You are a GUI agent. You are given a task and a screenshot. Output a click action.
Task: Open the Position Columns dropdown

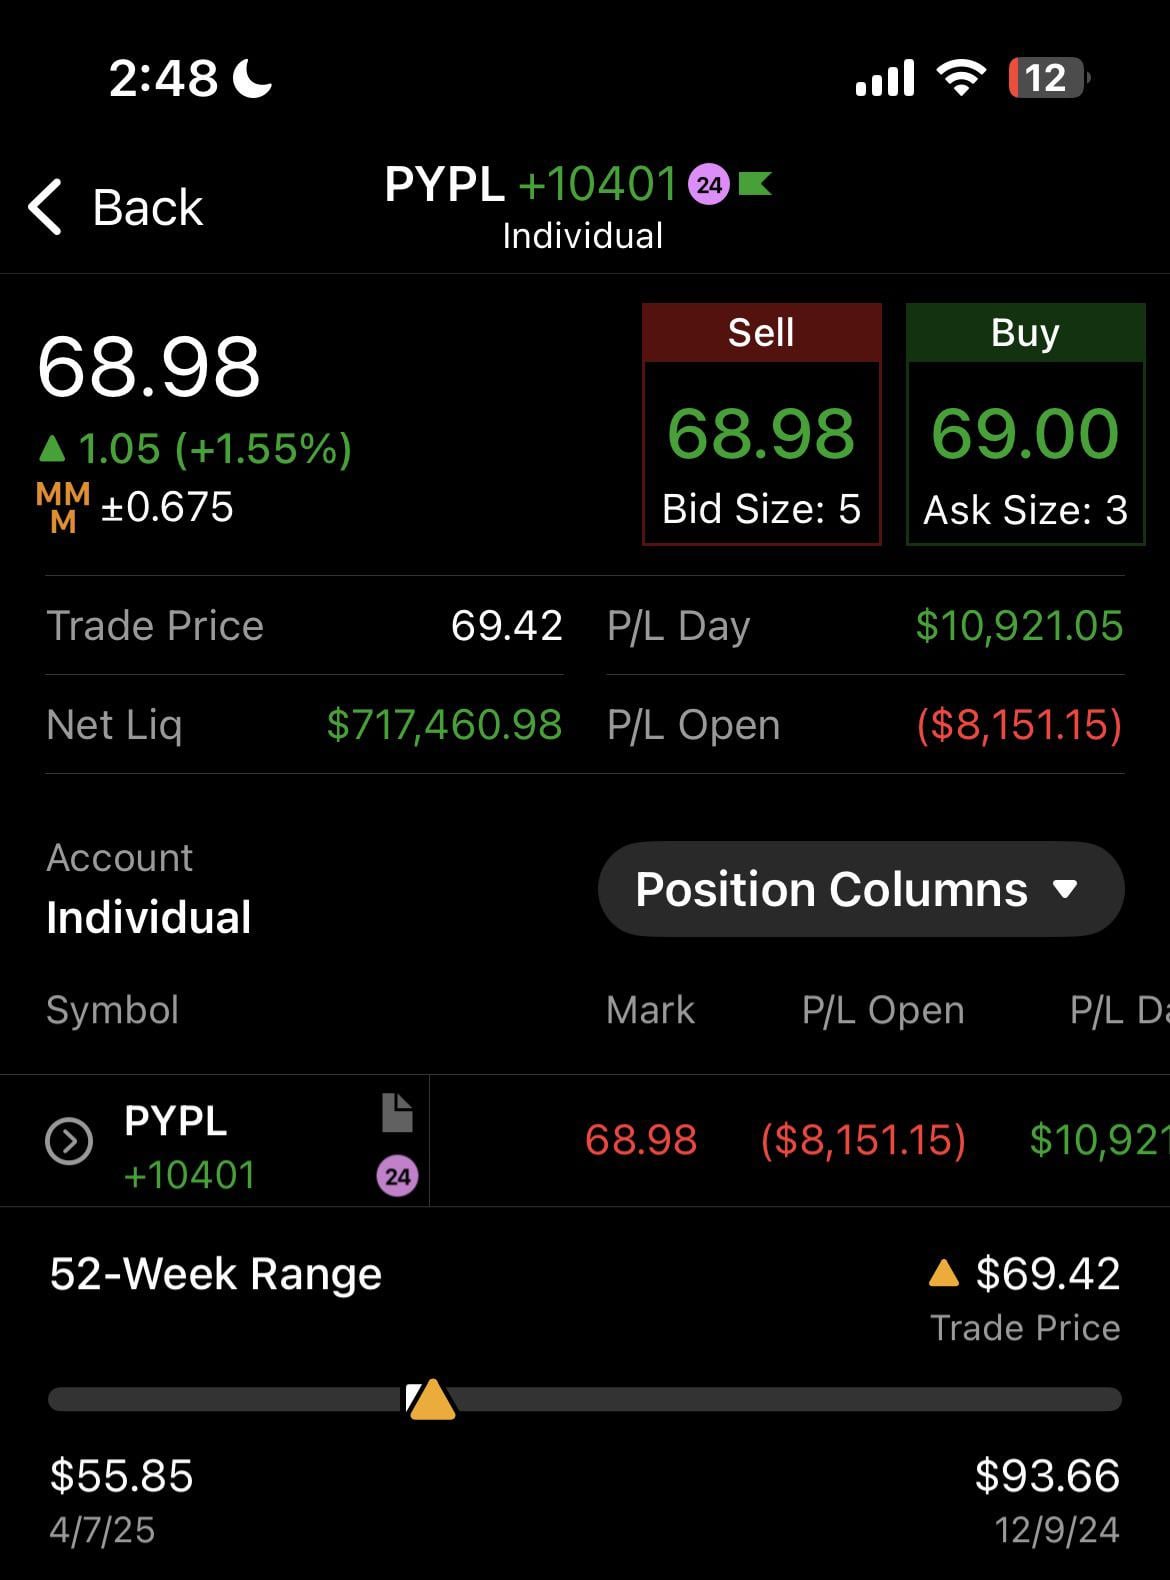coord(860,889)
